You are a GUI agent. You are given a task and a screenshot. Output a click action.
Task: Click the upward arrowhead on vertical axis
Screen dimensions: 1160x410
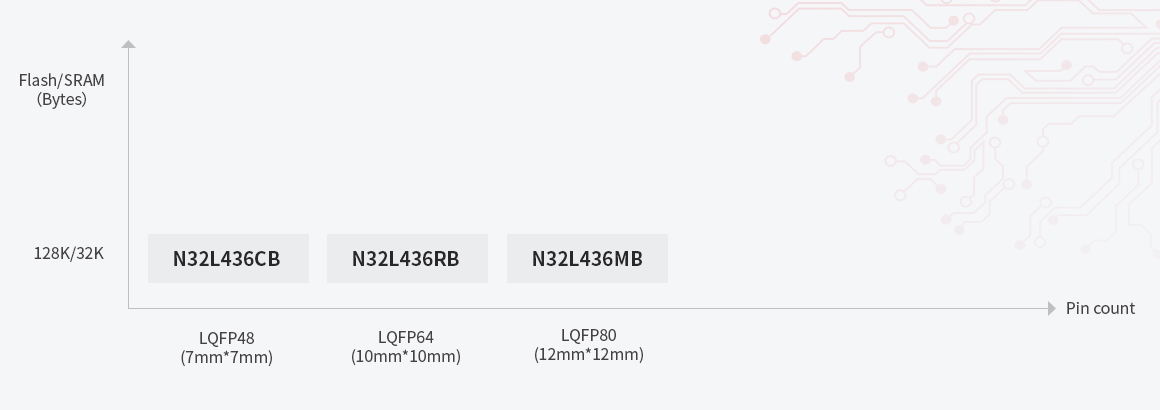(x=128, y=44)
